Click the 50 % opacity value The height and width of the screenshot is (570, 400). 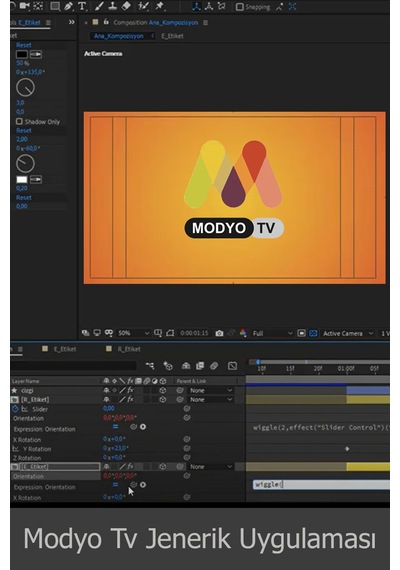[22, 63]
